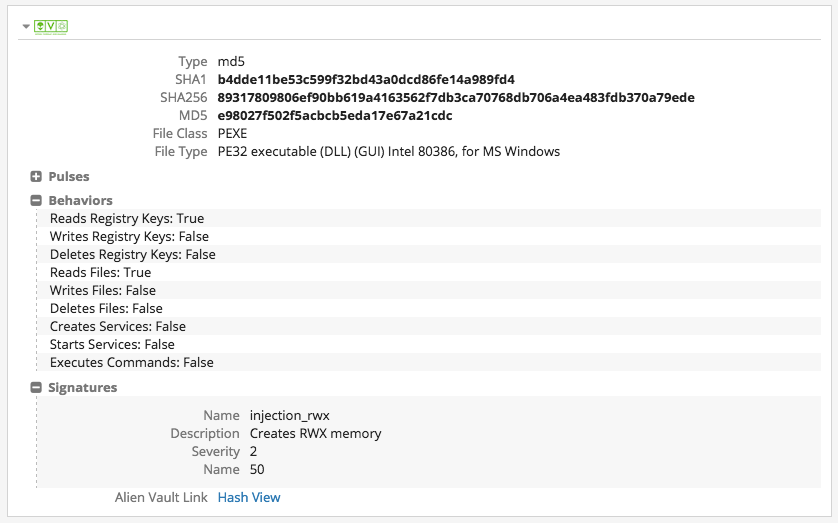Viewport: 838px width, 523px height.
Task: Click the PEXE file class value
Action: [x=232, y=134]
